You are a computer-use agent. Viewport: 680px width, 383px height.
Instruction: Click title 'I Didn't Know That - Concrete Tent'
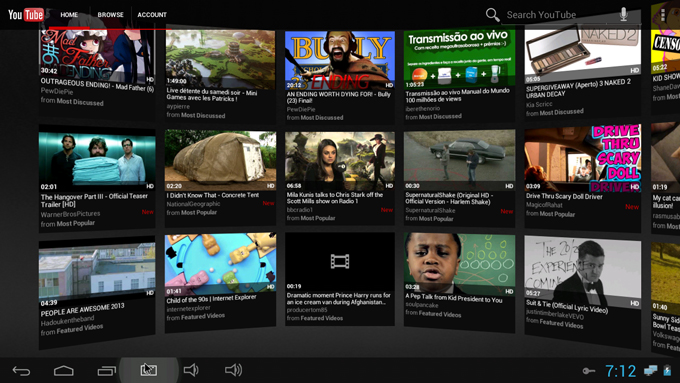[212, 196]
